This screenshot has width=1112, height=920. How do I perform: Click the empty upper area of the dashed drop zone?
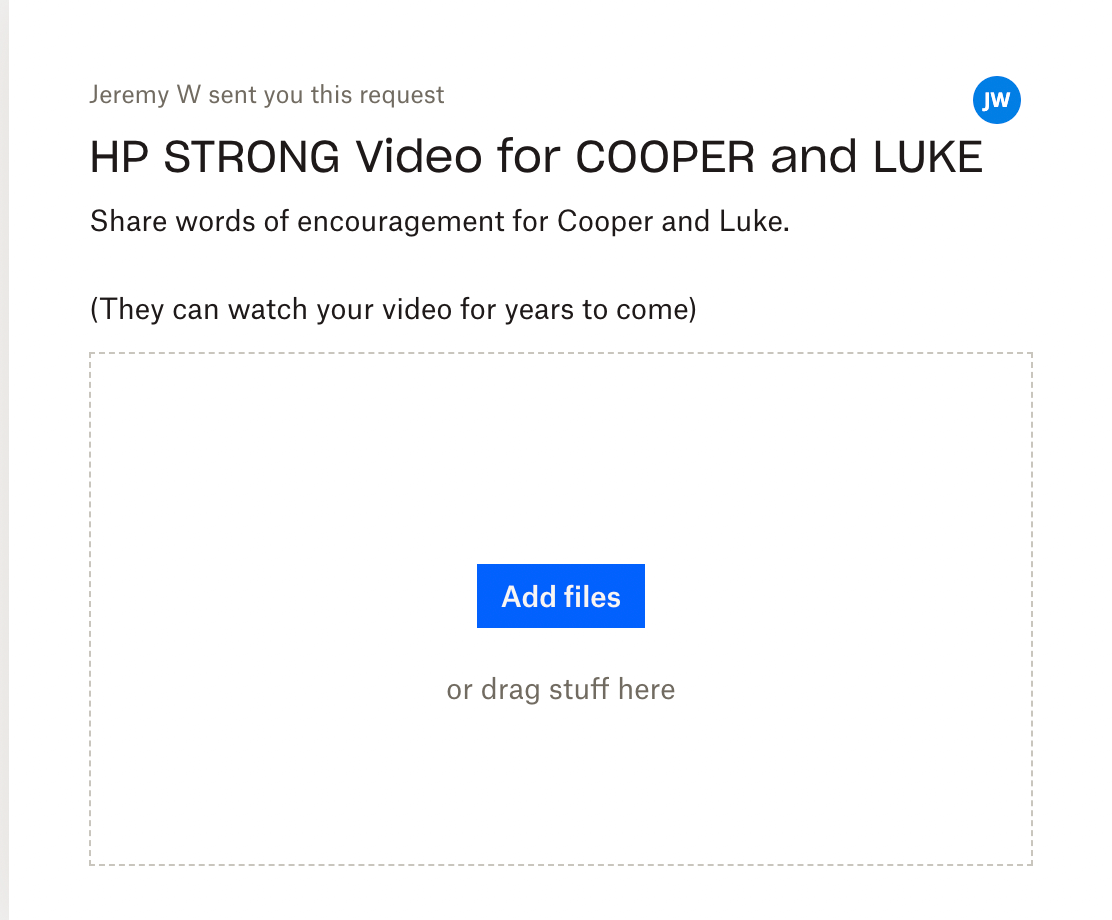tap(560, 454)
